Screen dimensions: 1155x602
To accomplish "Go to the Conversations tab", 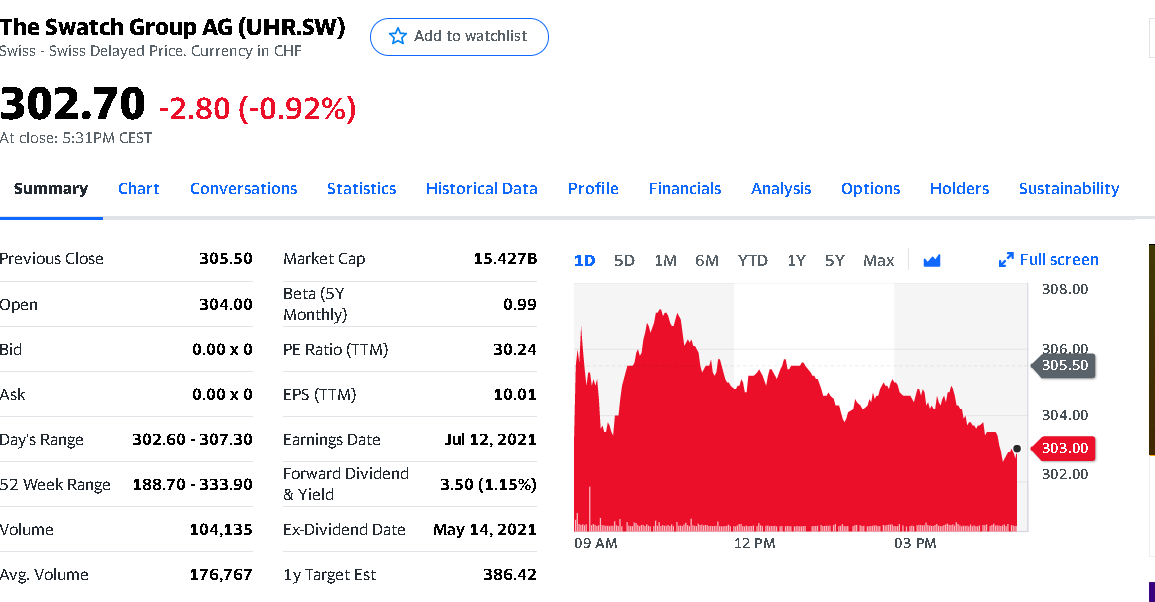I will [x=244, y=189].
